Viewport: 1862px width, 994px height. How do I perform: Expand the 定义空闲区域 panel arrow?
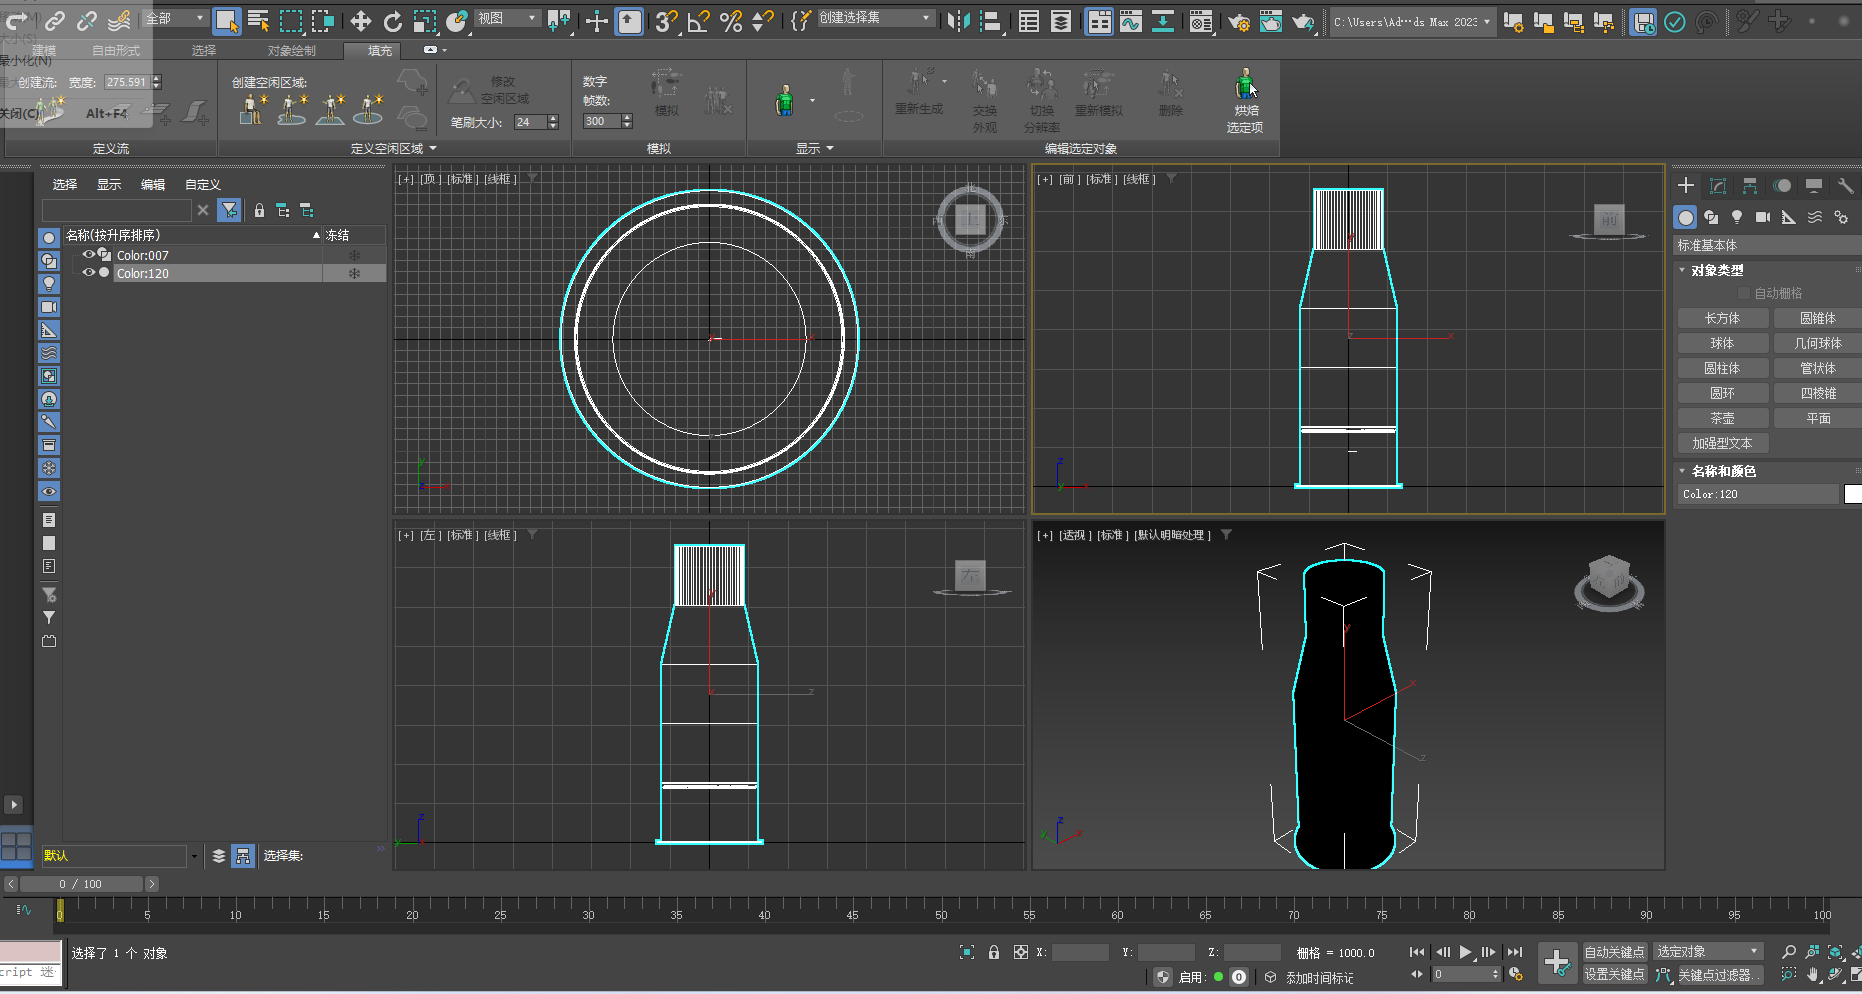click(434, 148)
